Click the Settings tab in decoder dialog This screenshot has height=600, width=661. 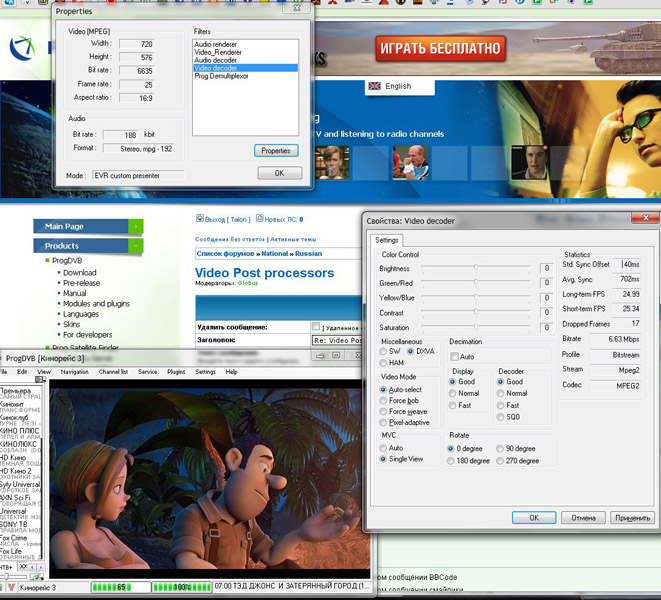pos(386,240)
